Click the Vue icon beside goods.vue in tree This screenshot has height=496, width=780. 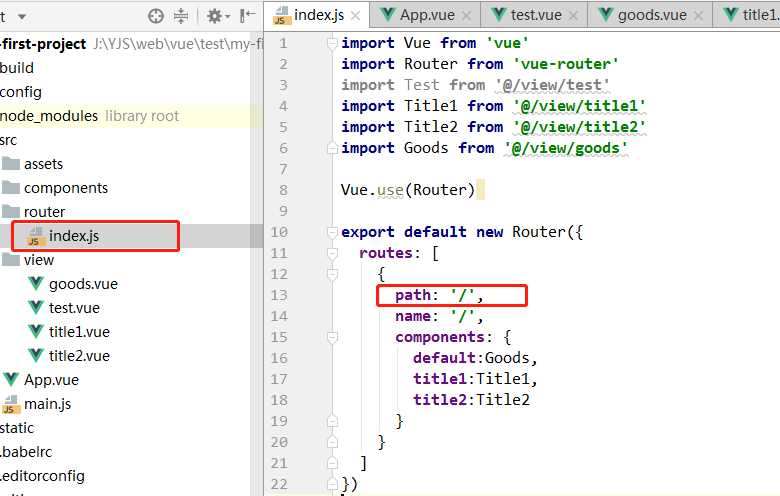point(35,283)
